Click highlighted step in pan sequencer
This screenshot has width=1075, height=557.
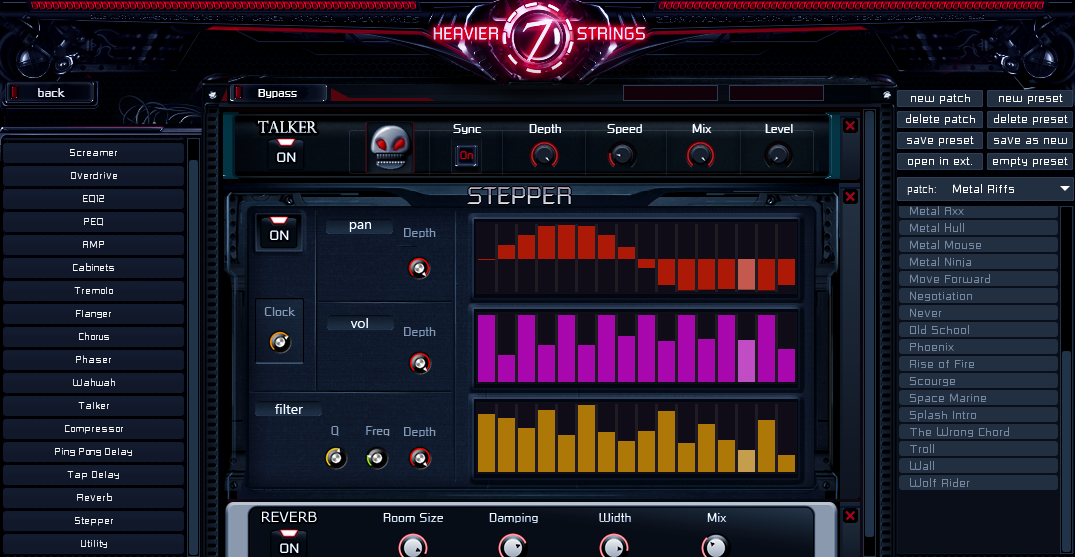coord(747,274)
